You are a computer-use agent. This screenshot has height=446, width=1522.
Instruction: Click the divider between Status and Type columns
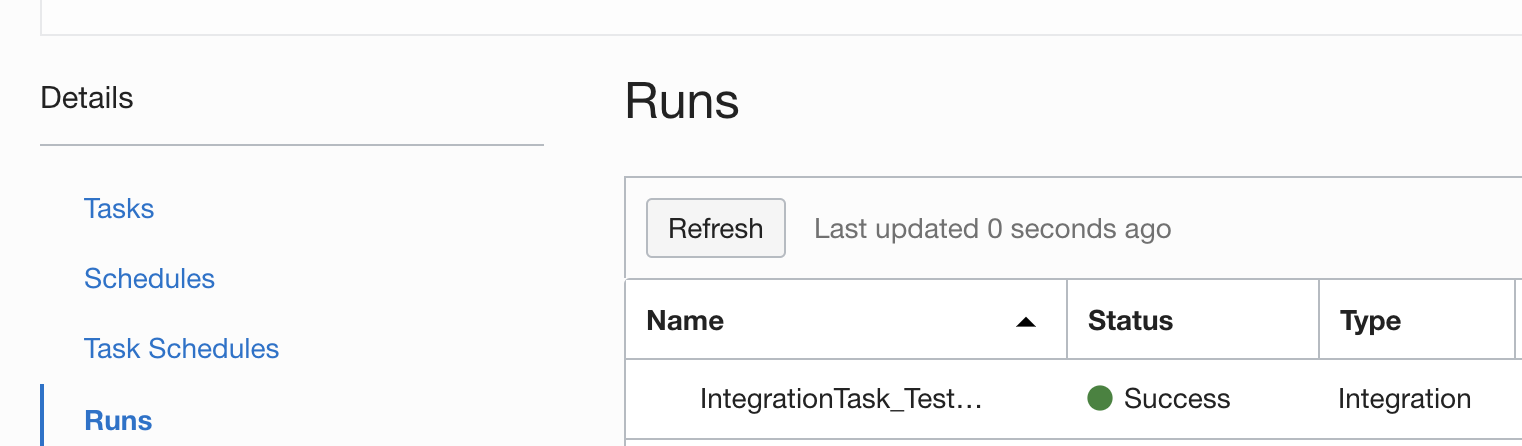pos(1319,321)
